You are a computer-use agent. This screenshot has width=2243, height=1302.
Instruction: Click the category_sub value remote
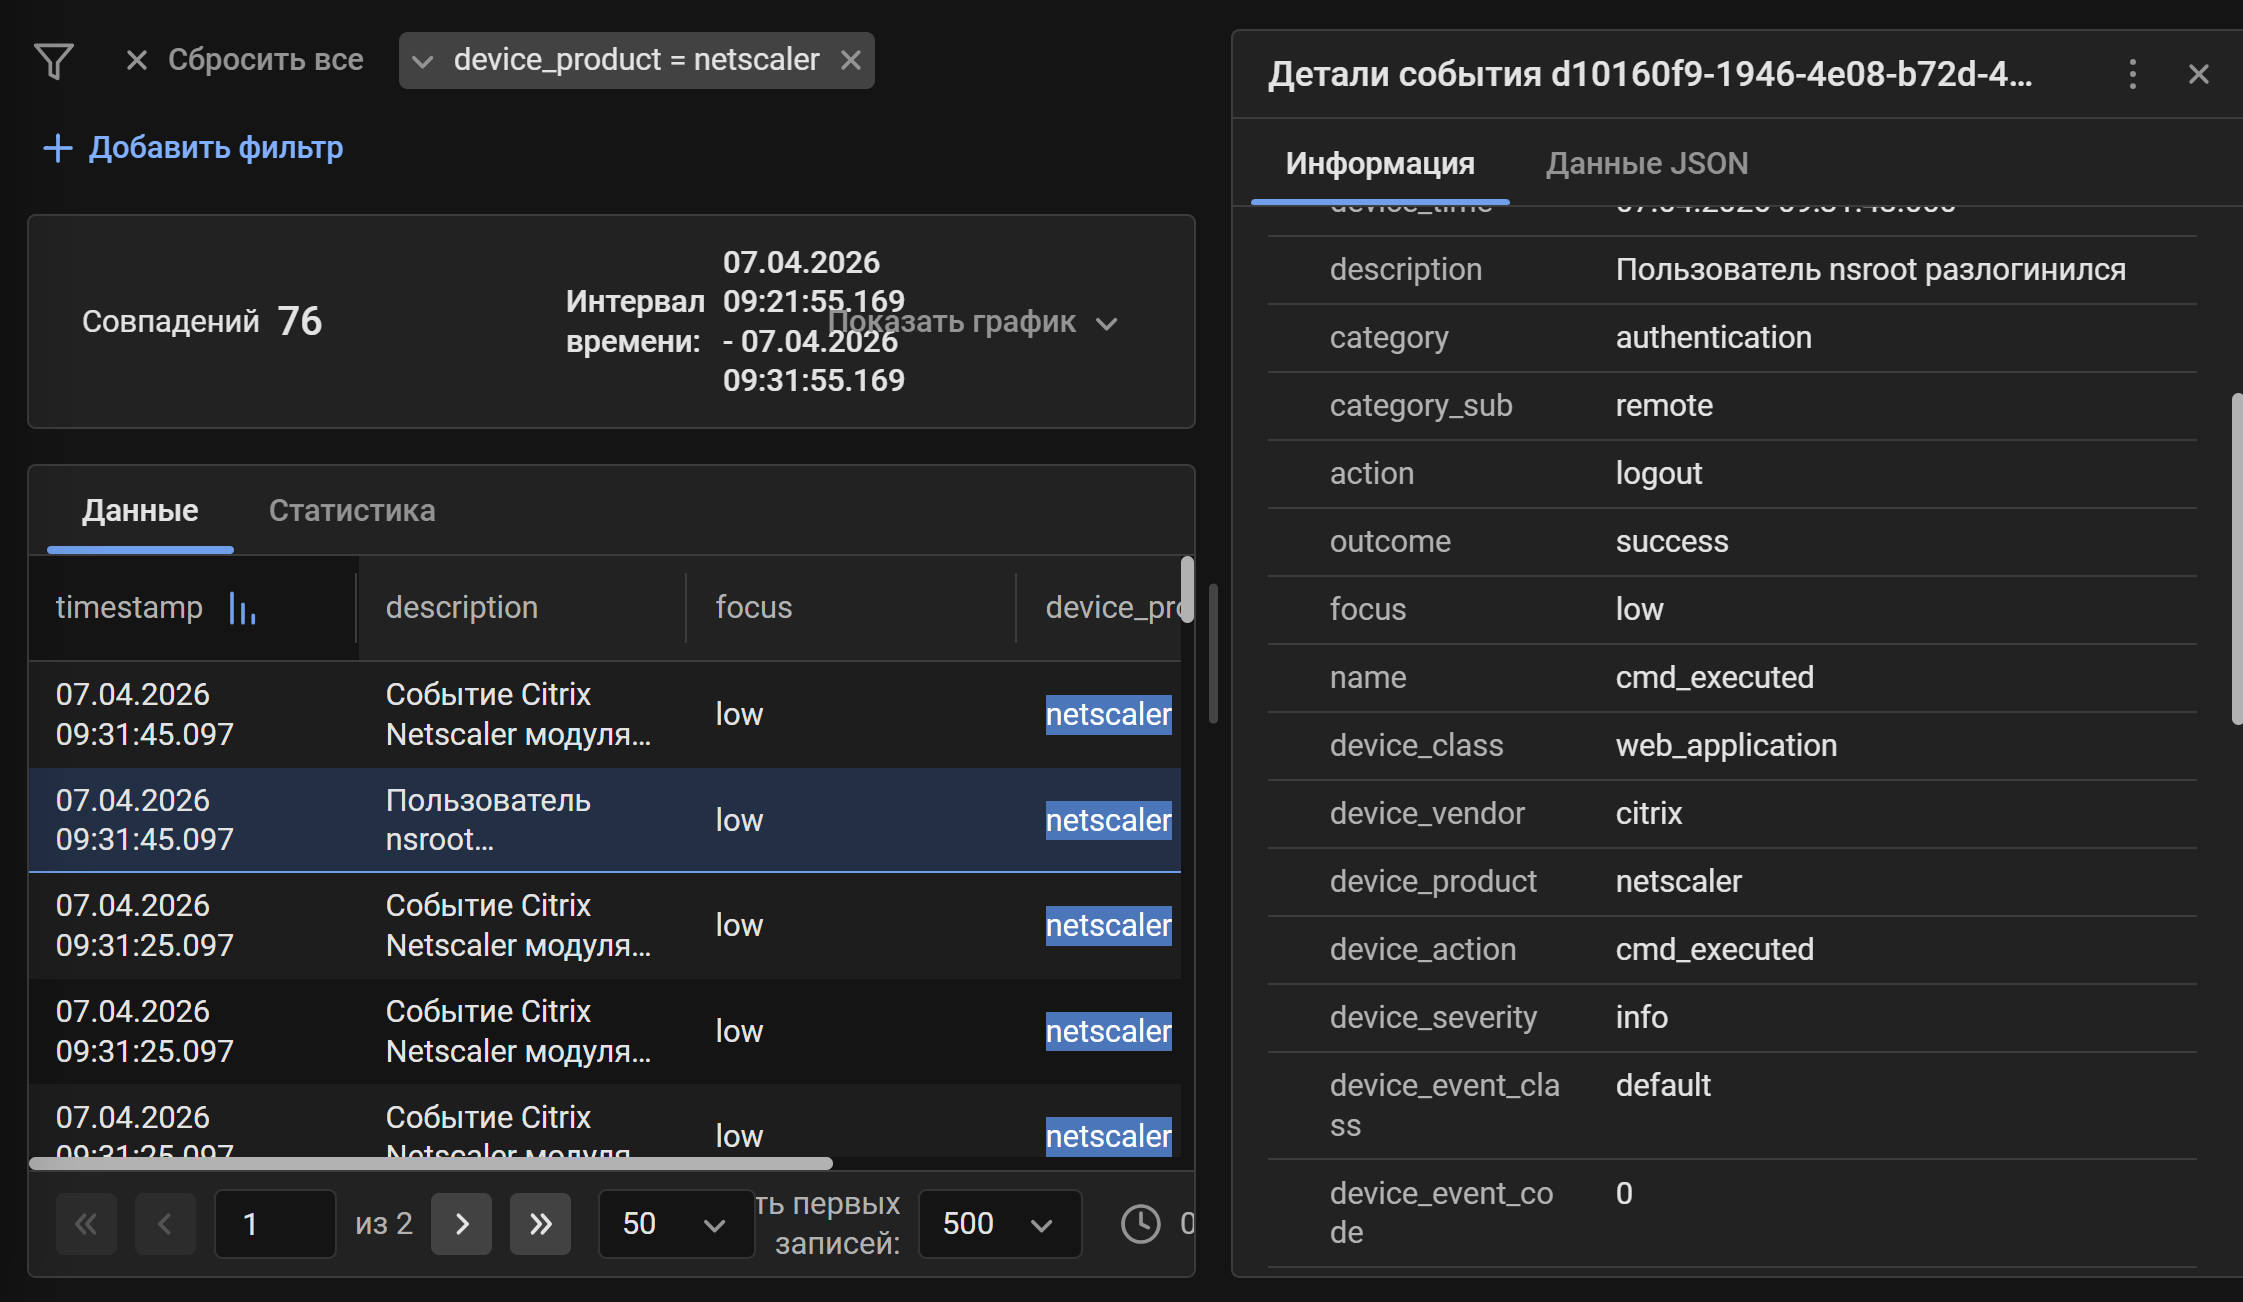(x=1664, y=406)
